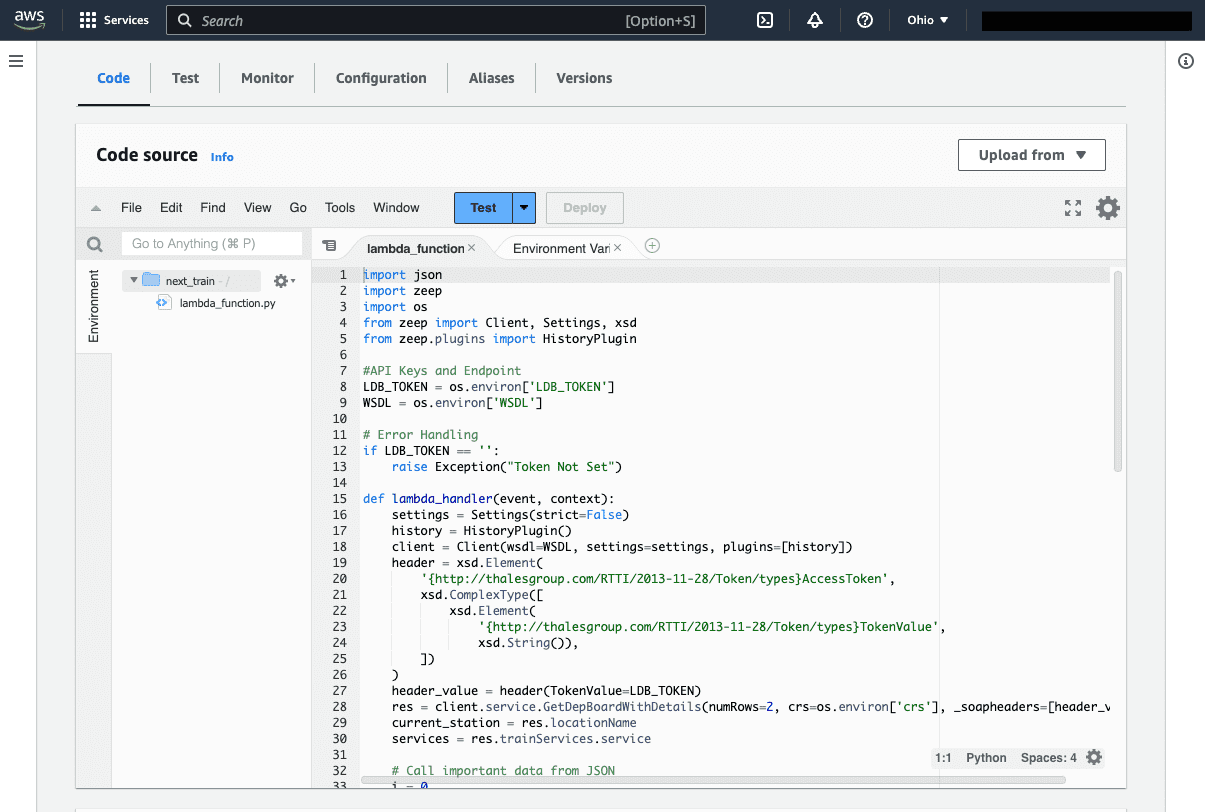Click the 'history = HistoryPlugin()' line
This screenshot has width=1205, height=812.
482,531
